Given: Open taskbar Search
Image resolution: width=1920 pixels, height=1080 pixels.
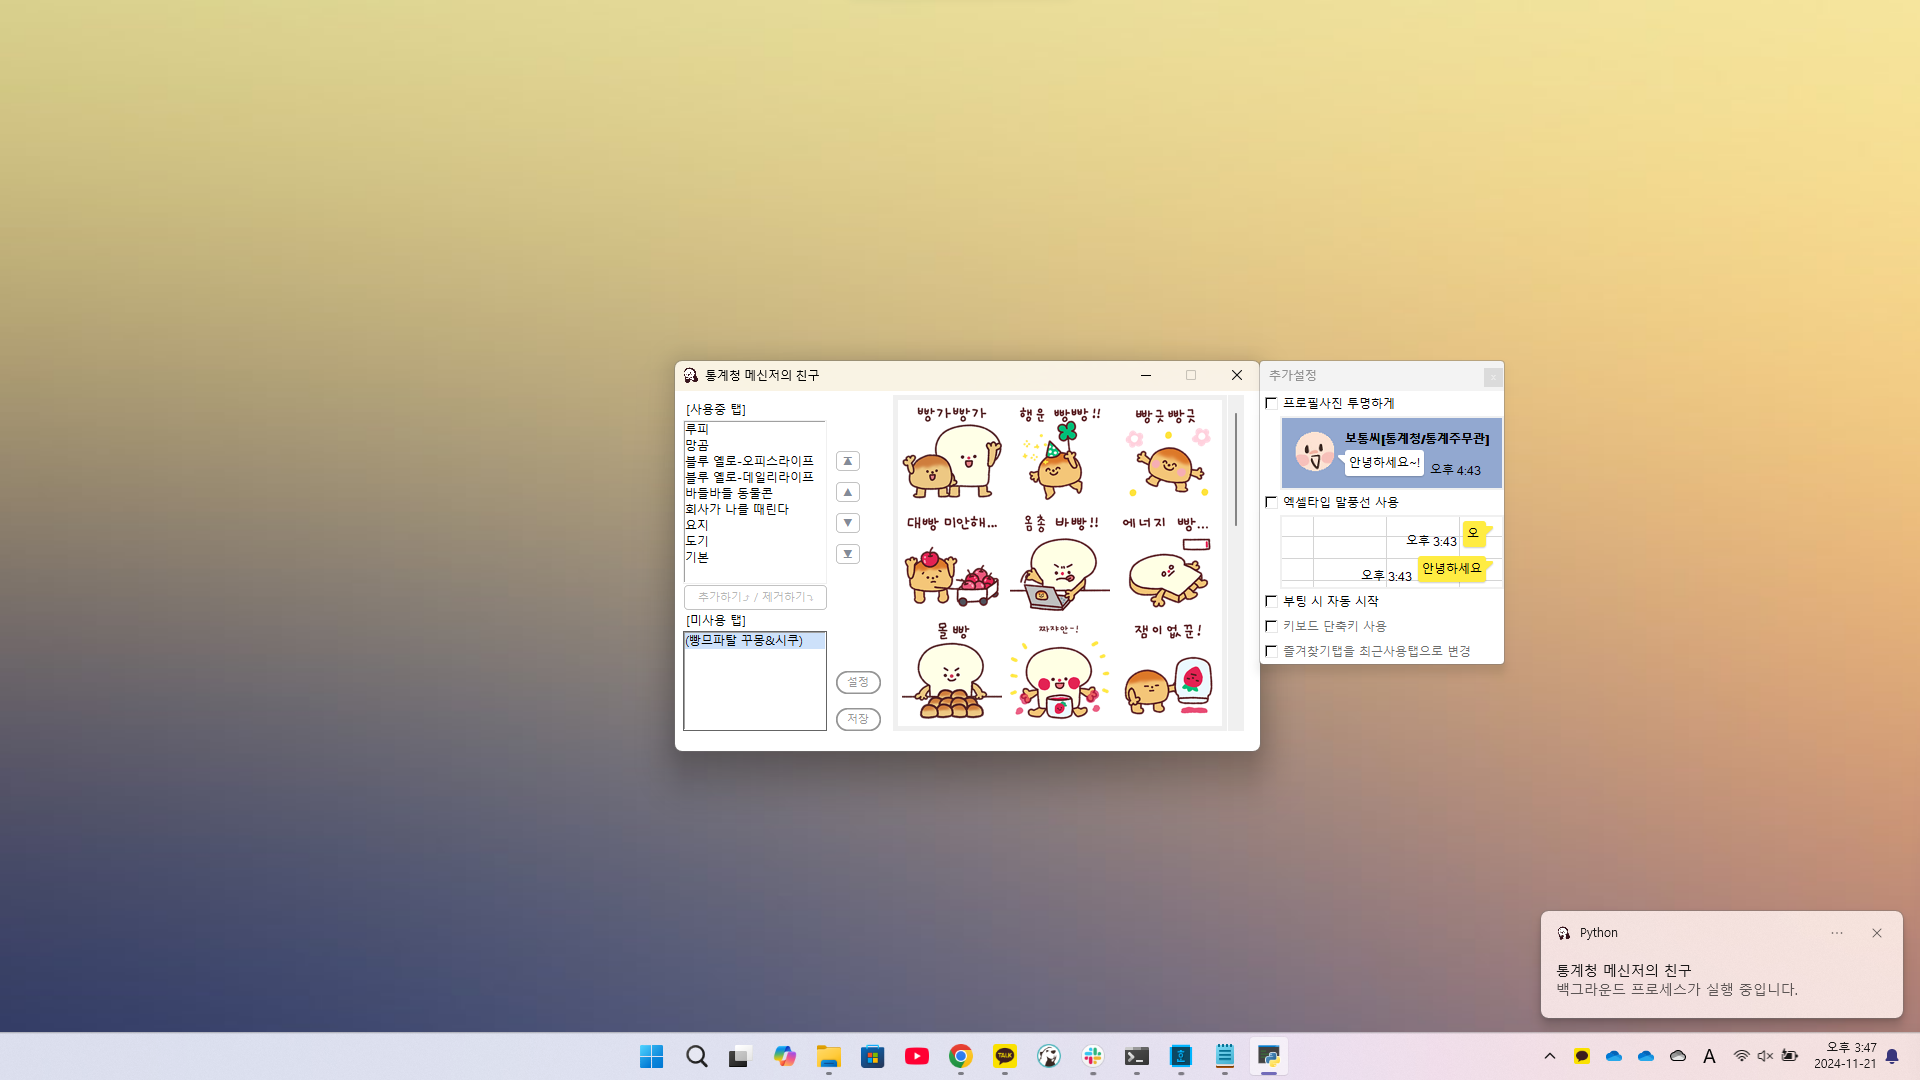Looking at the screenshot, I should pos(697,1056).
